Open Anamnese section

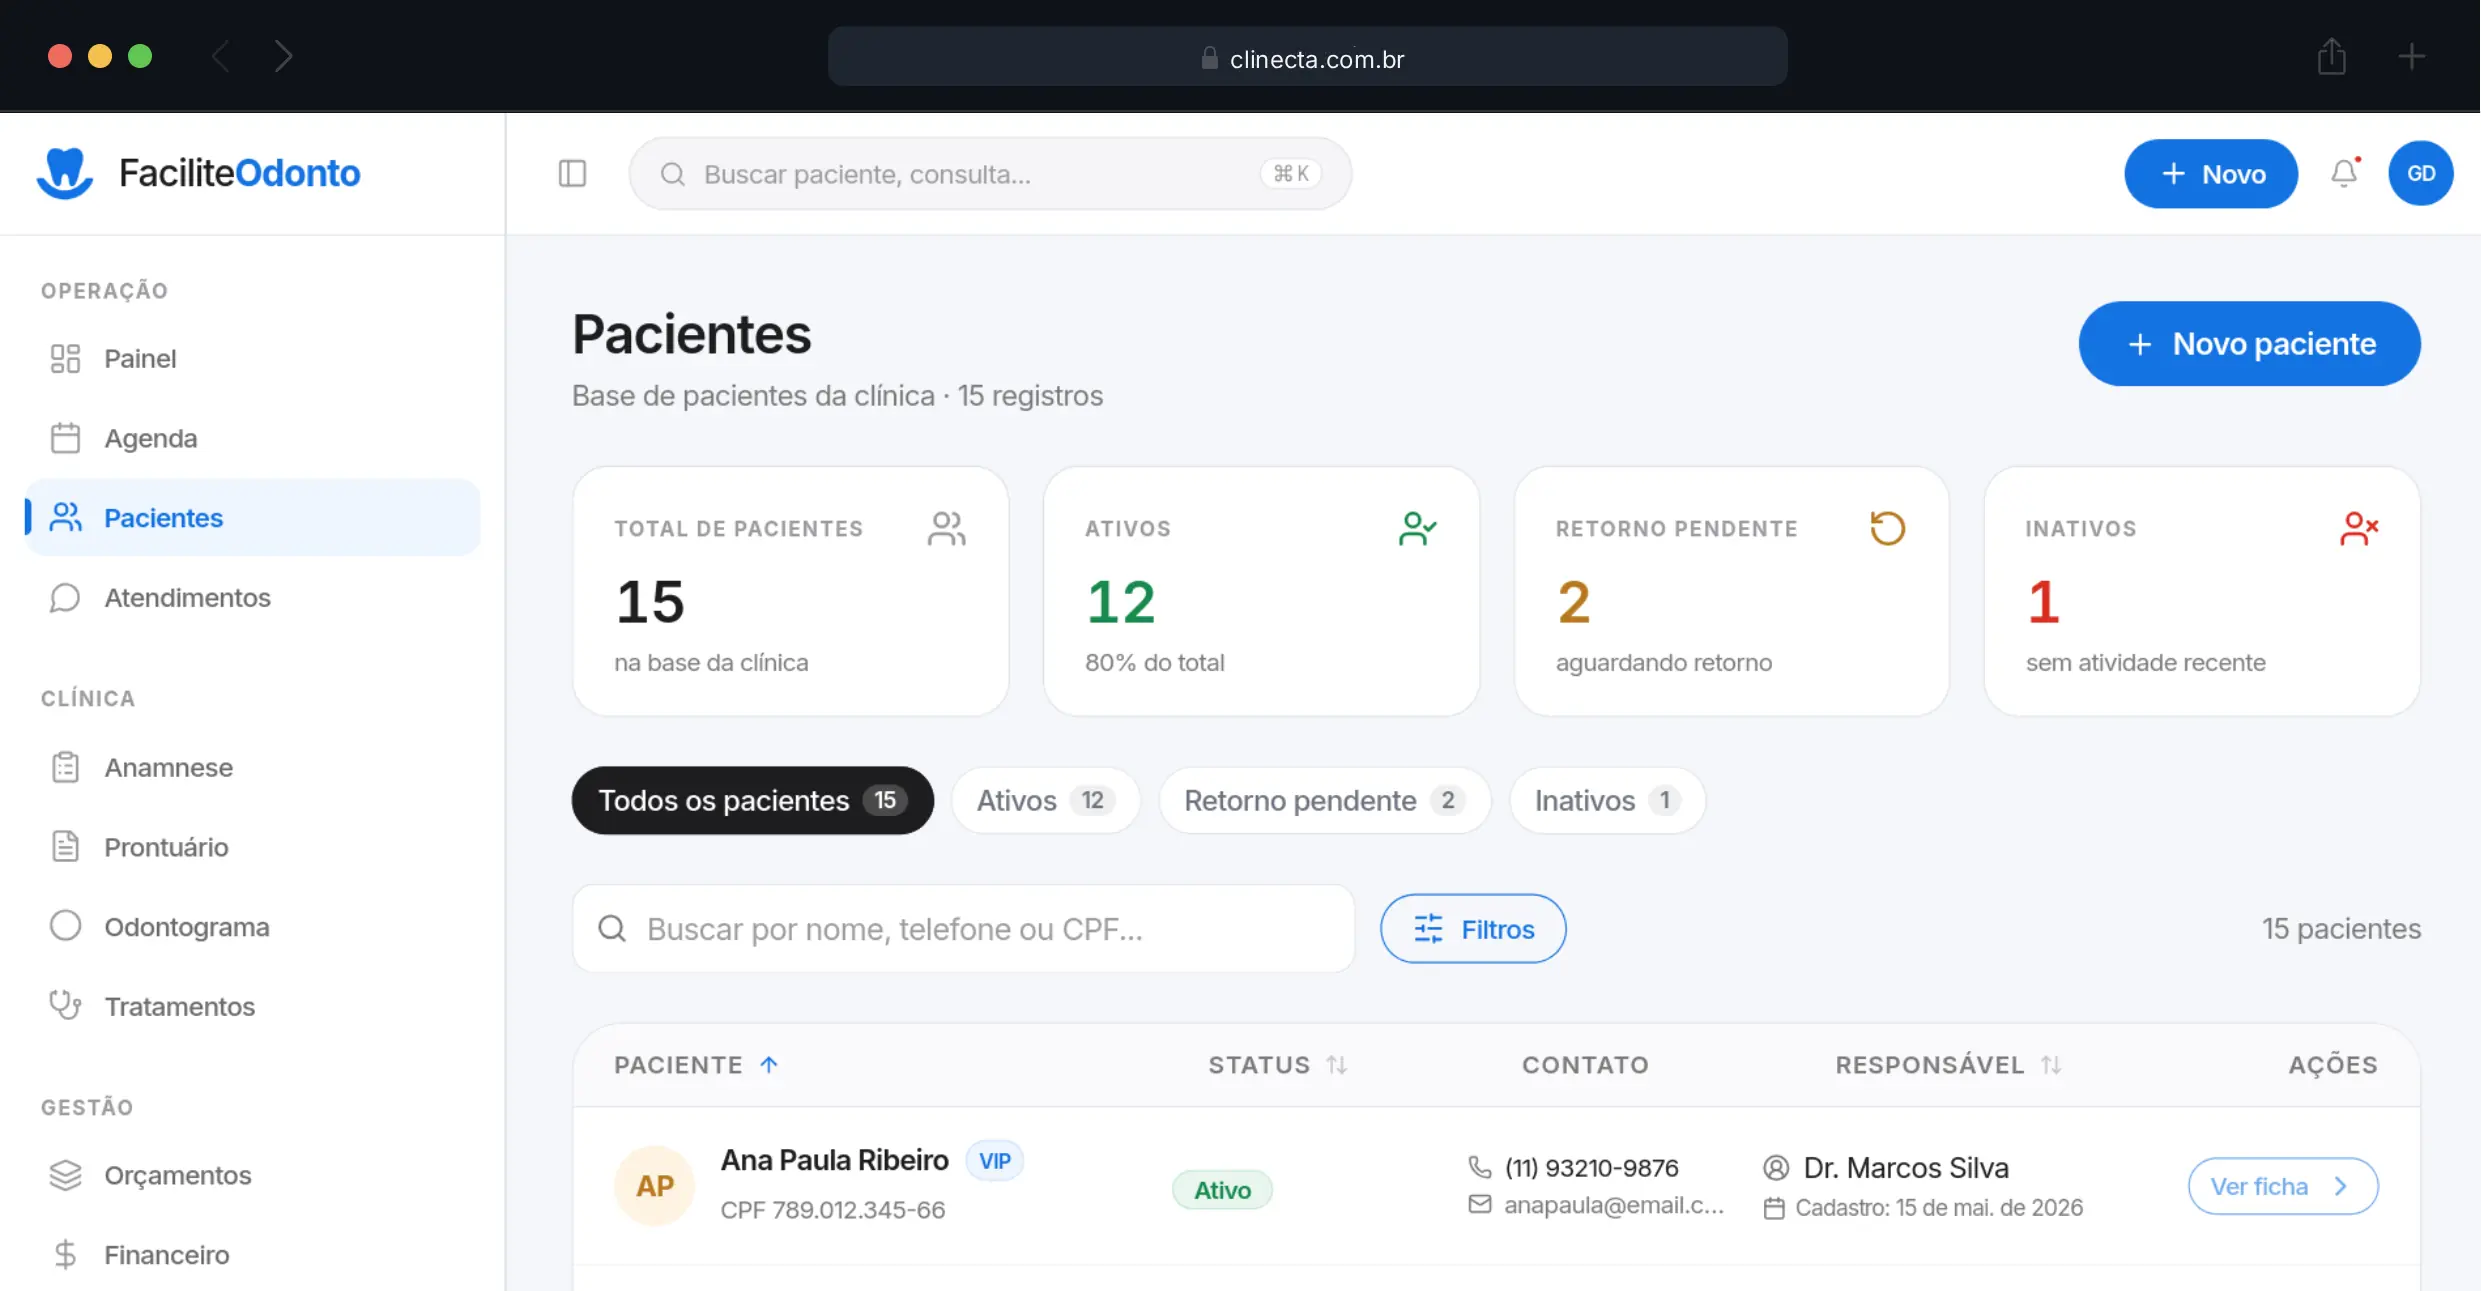point(253,767)
